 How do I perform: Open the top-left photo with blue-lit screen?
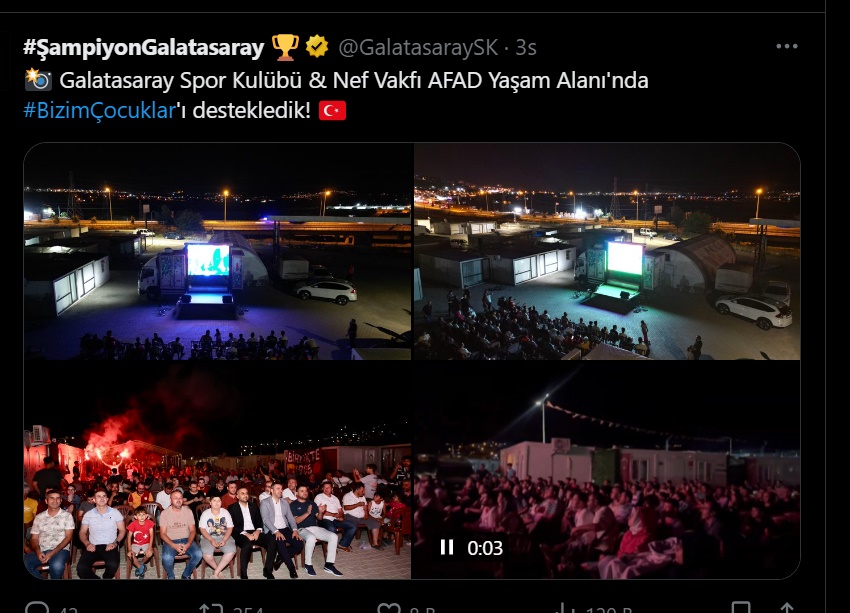point(217,251)
